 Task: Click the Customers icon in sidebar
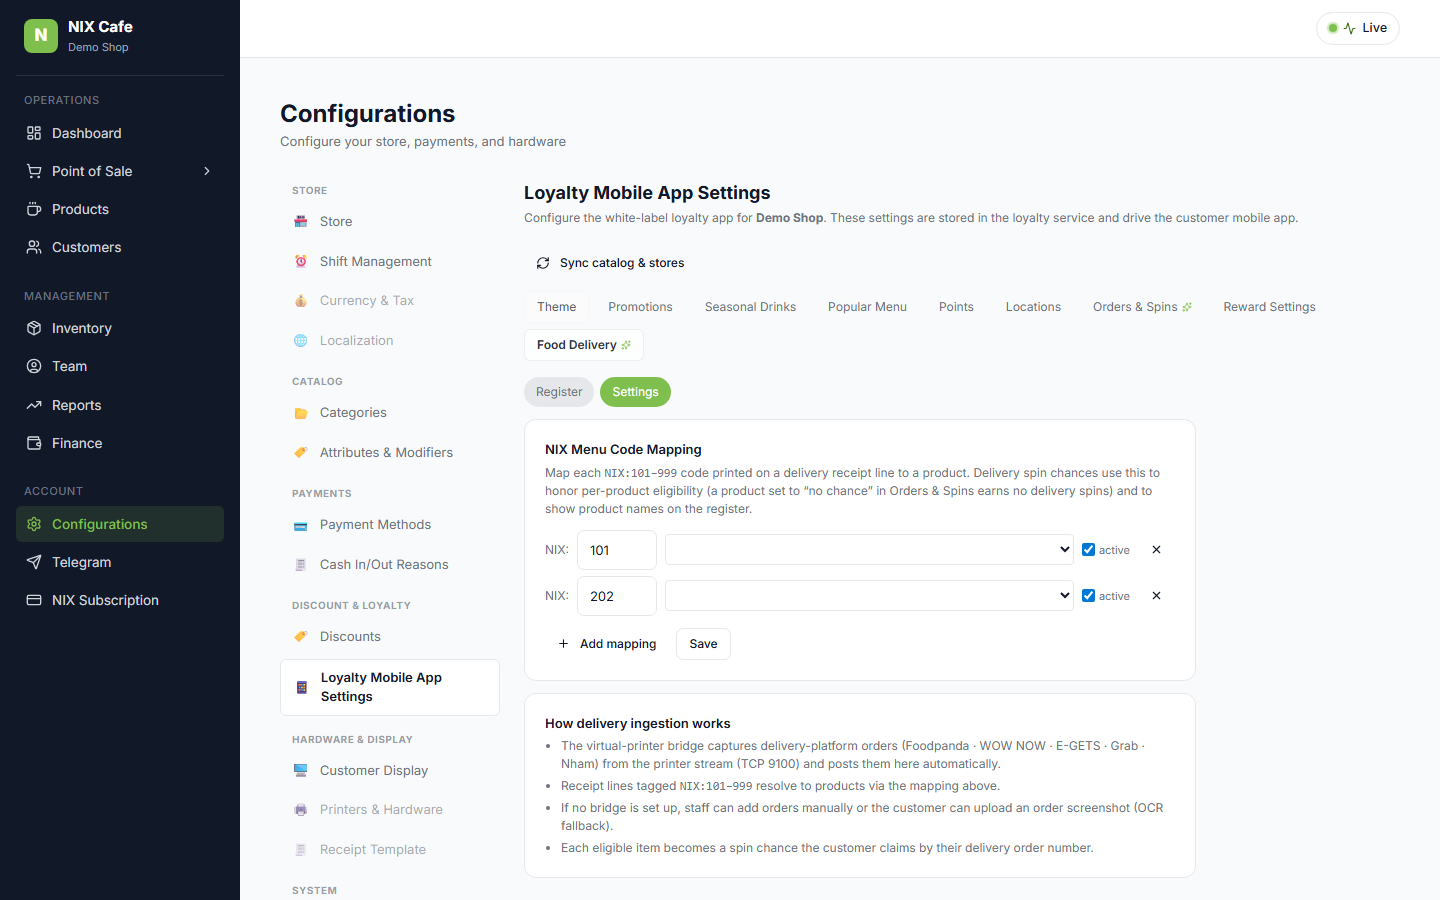[x=34, y=247]
